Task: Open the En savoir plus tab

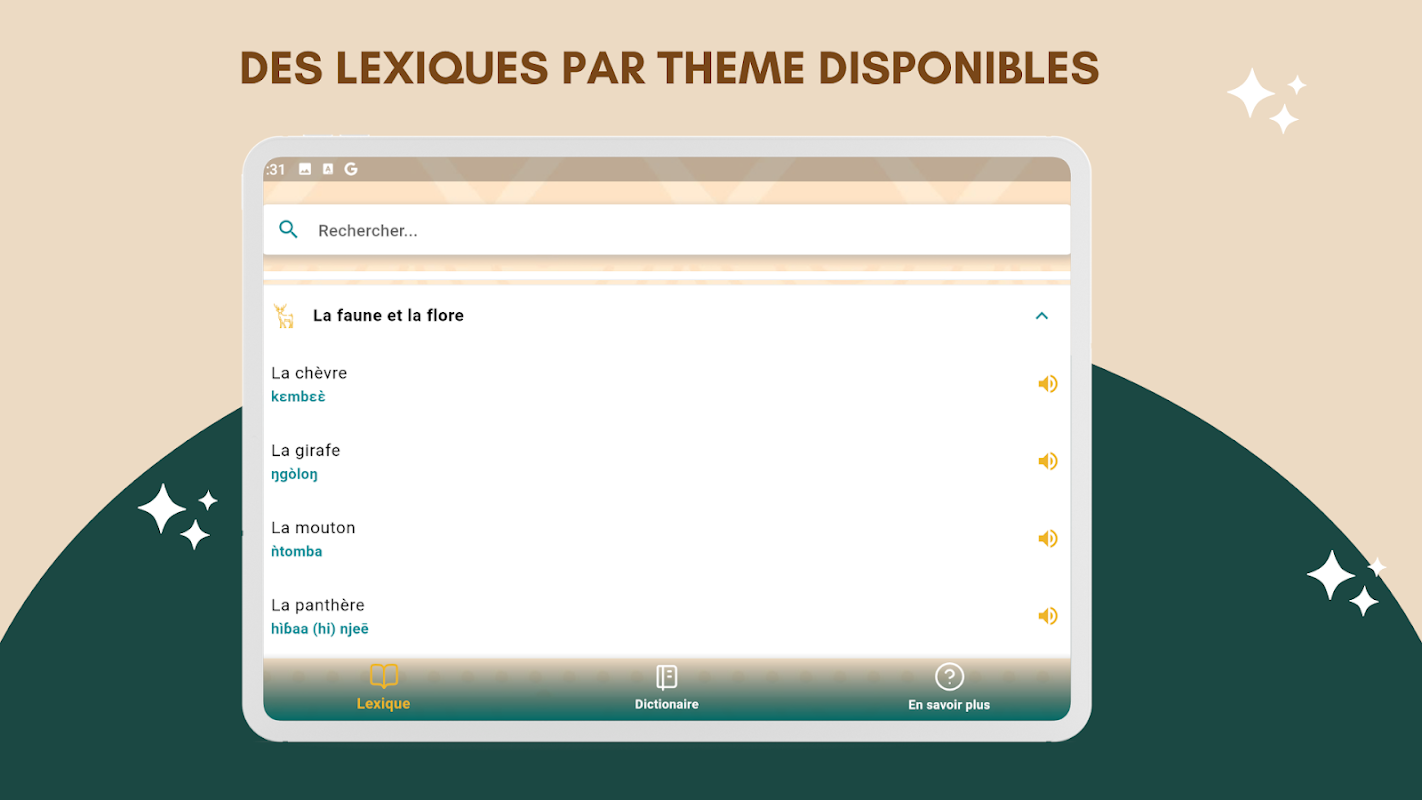Action: pos(949,688)
